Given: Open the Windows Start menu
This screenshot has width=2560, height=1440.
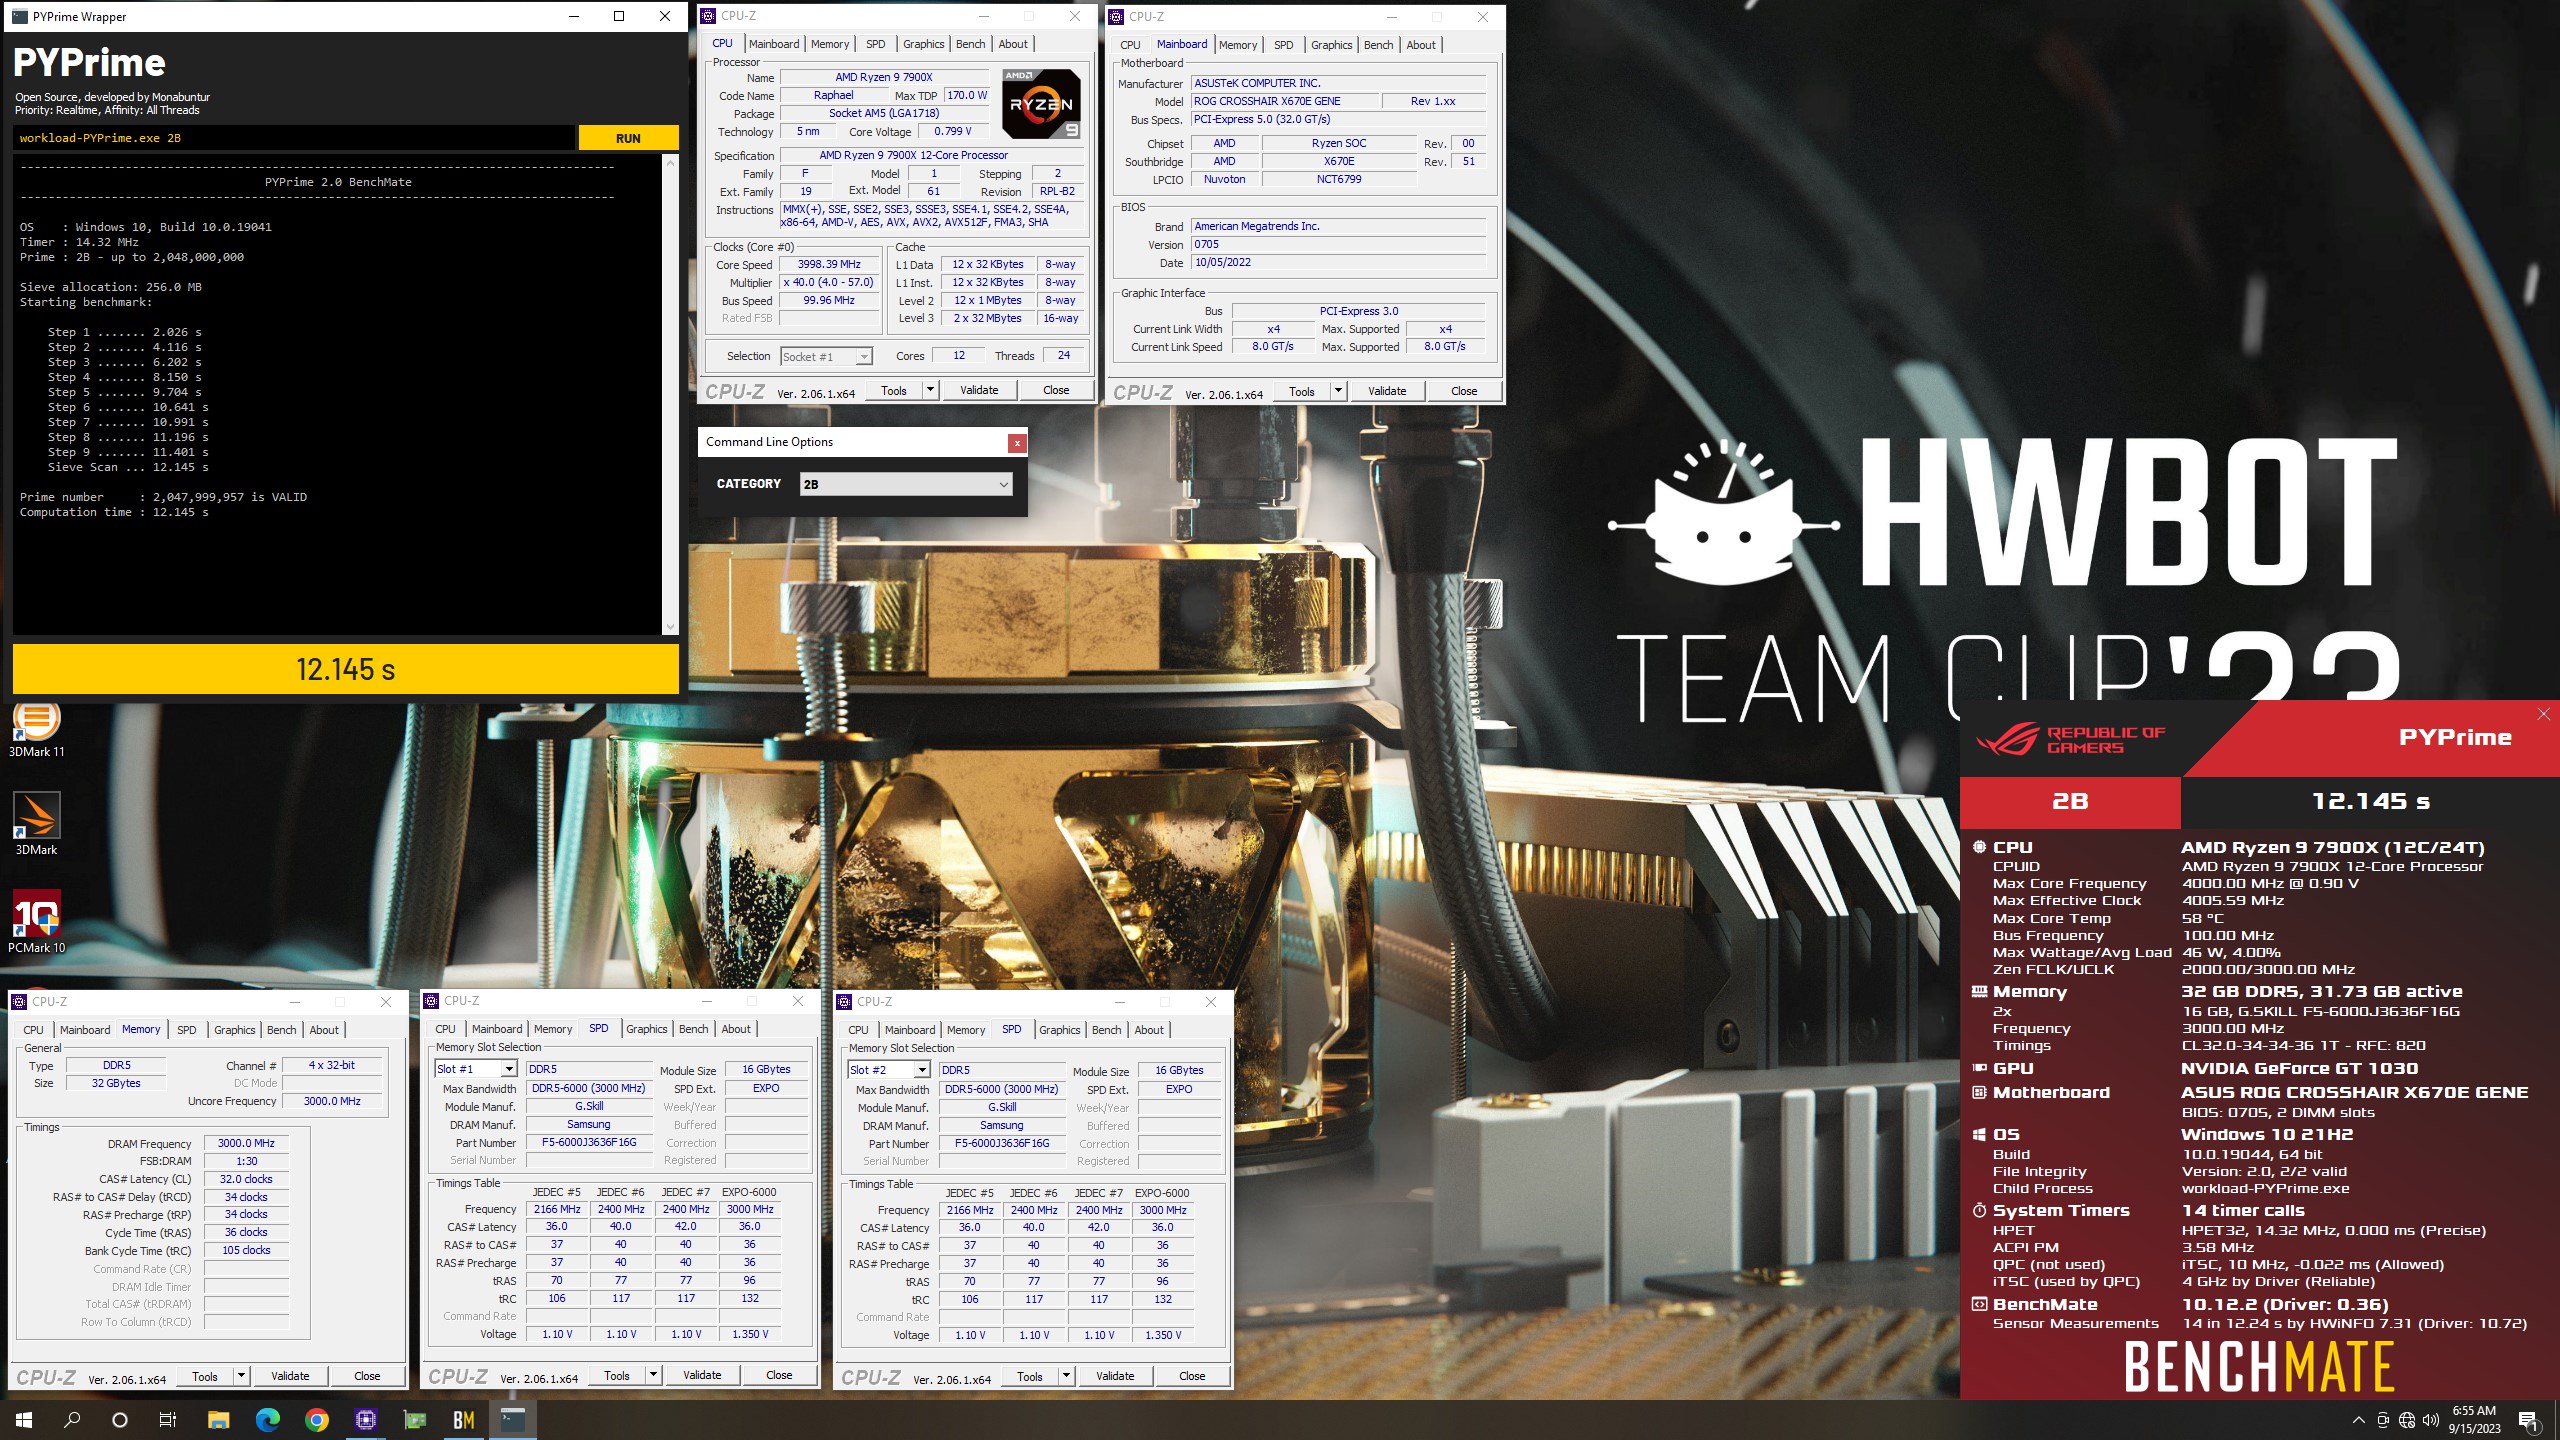Looking at the screenshot, I should (24, 1419).
